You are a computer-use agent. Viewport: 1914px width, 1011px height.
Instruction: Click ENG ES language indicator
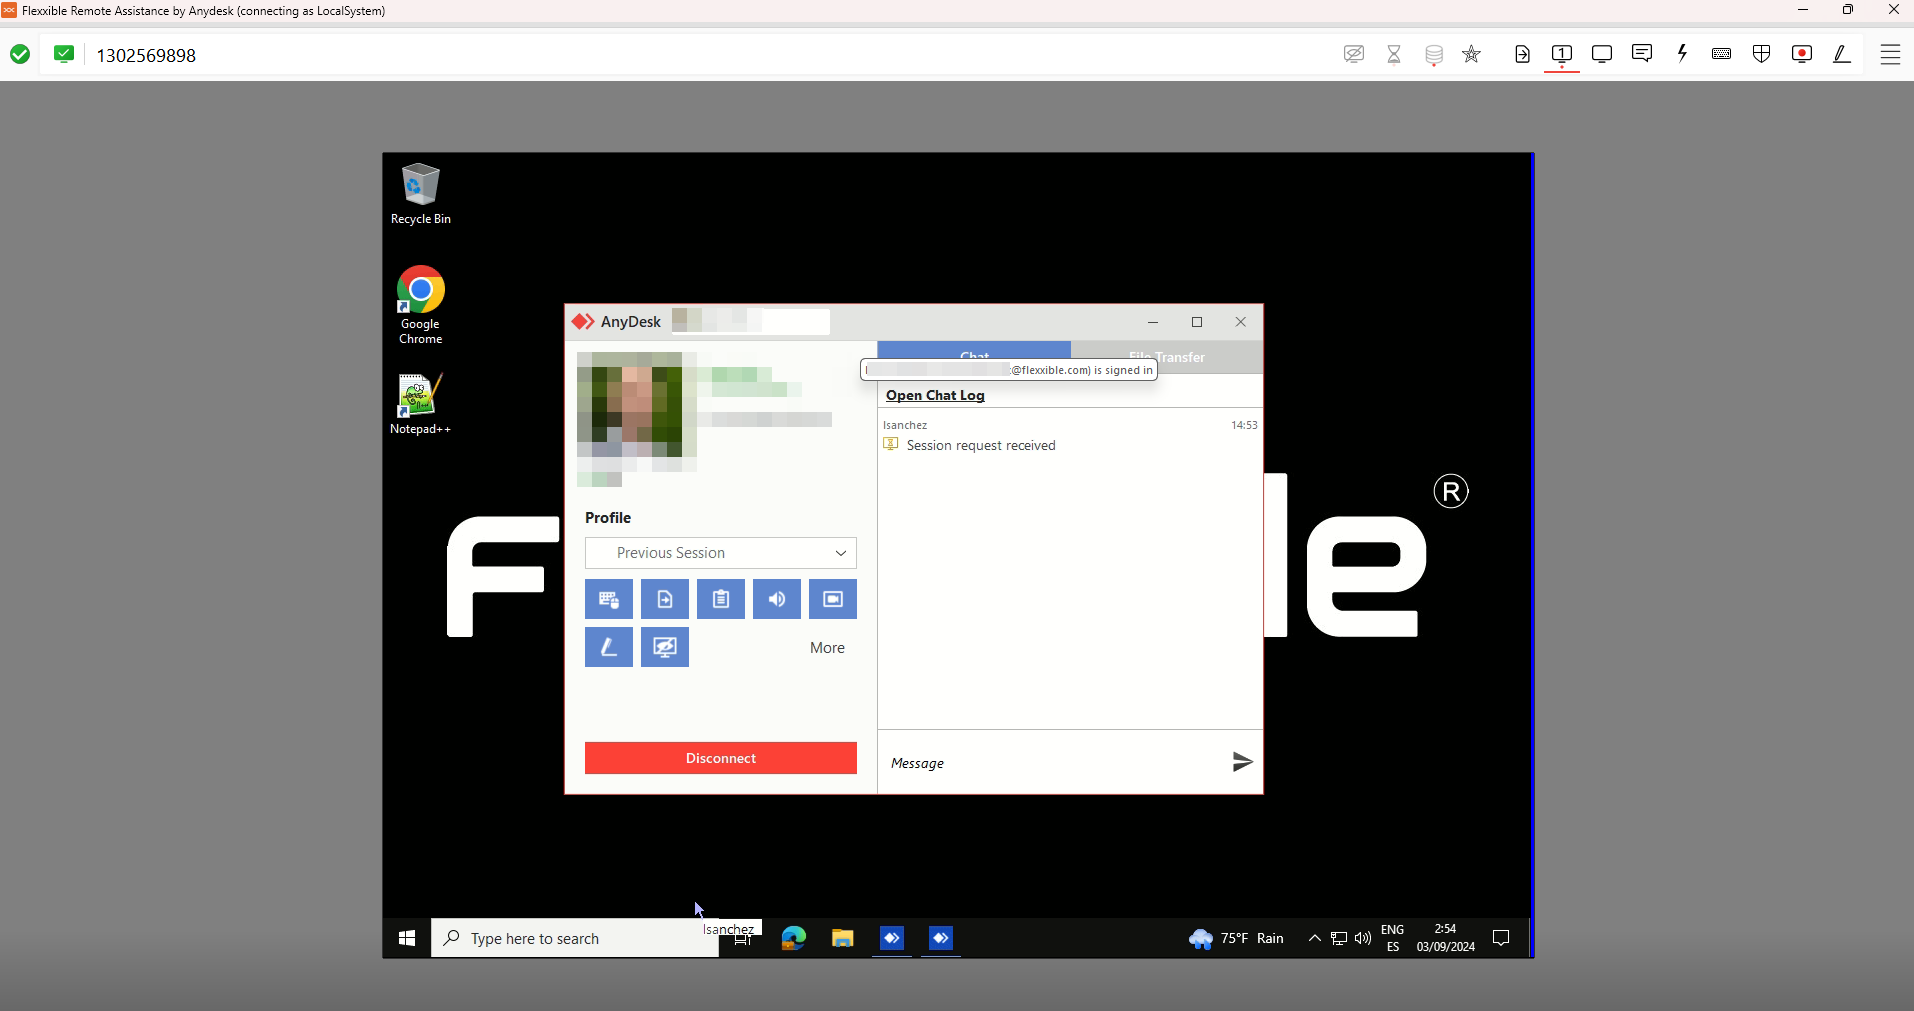coord(1393,938)
